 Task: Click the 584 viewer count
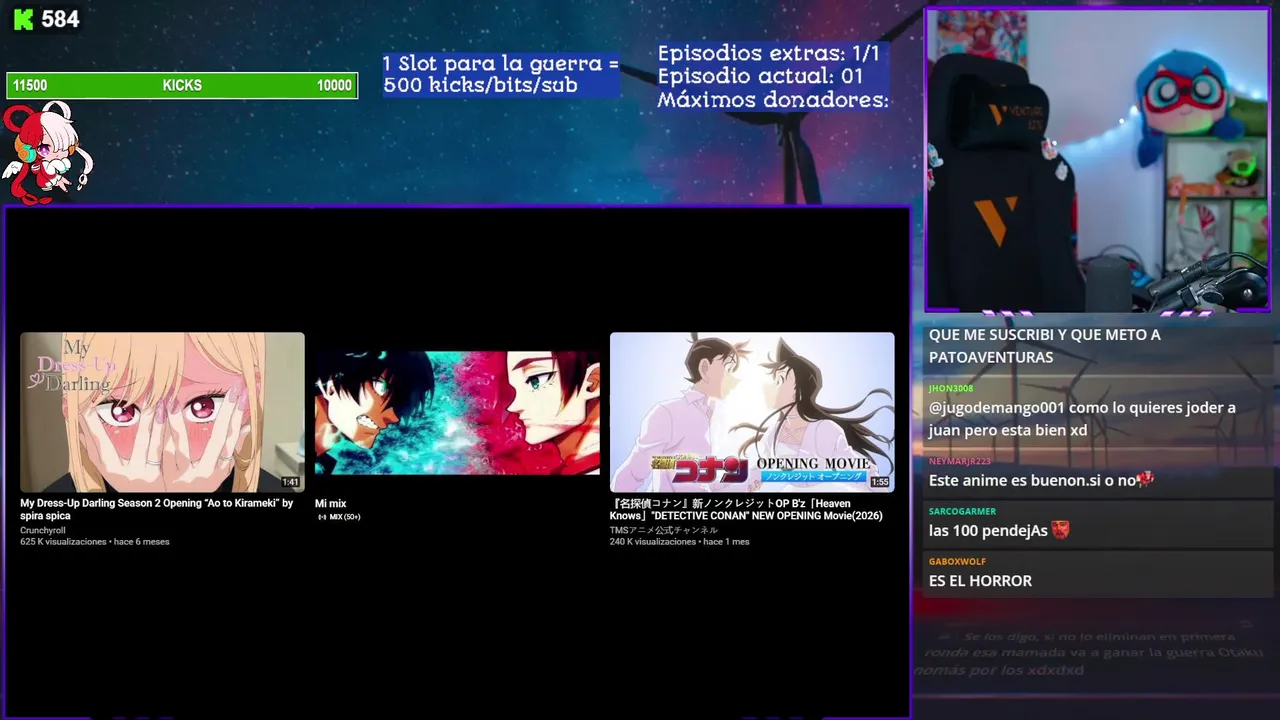pos(60,19)
